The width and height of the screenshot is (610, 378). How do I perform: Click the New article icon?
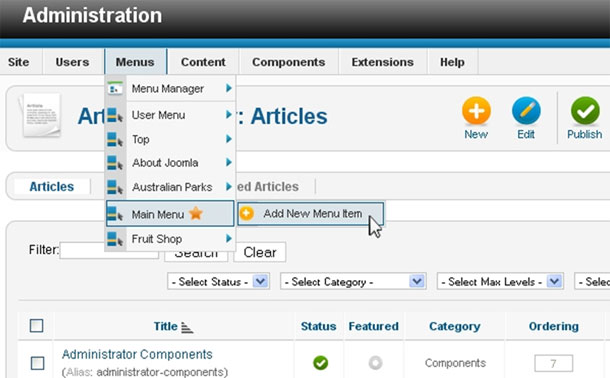pos(476,111)
